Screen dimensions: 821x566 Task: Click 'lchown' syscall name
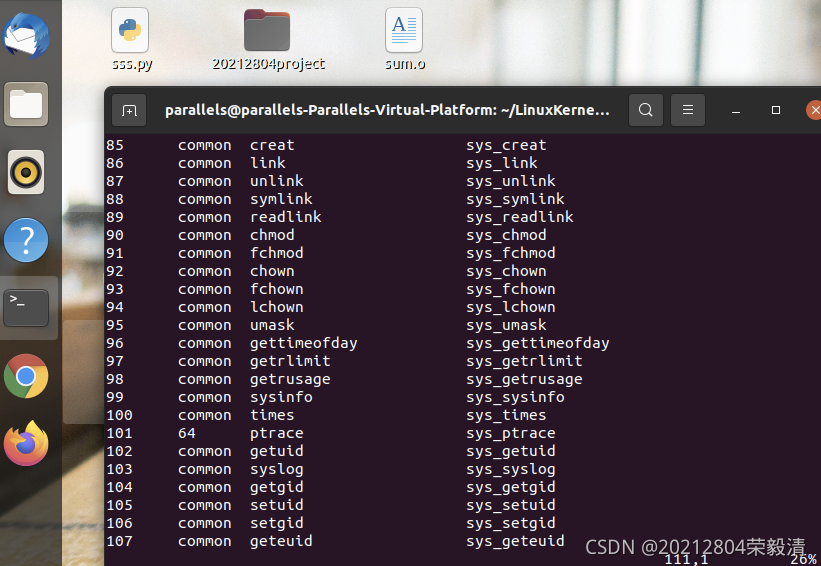pos(276,307)
